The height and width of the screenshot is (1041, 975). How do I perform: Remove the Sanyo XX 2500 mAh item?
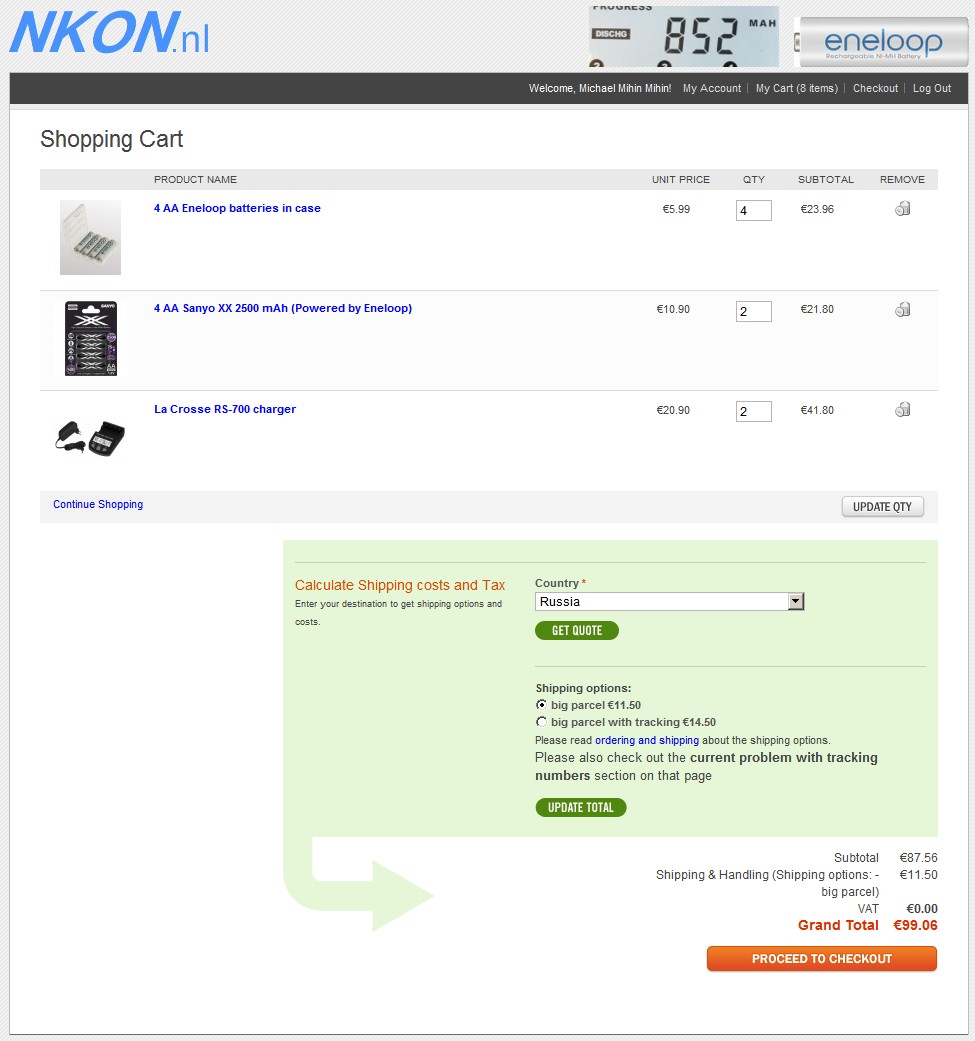902,309
